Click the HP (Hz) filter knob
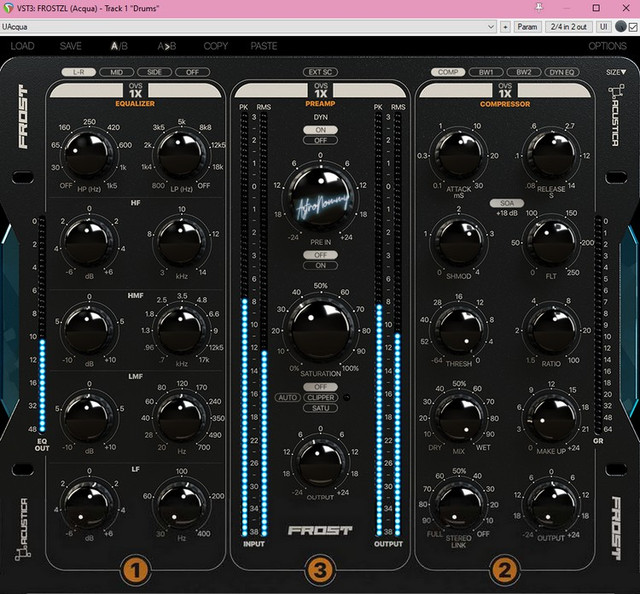 point(89,156)
